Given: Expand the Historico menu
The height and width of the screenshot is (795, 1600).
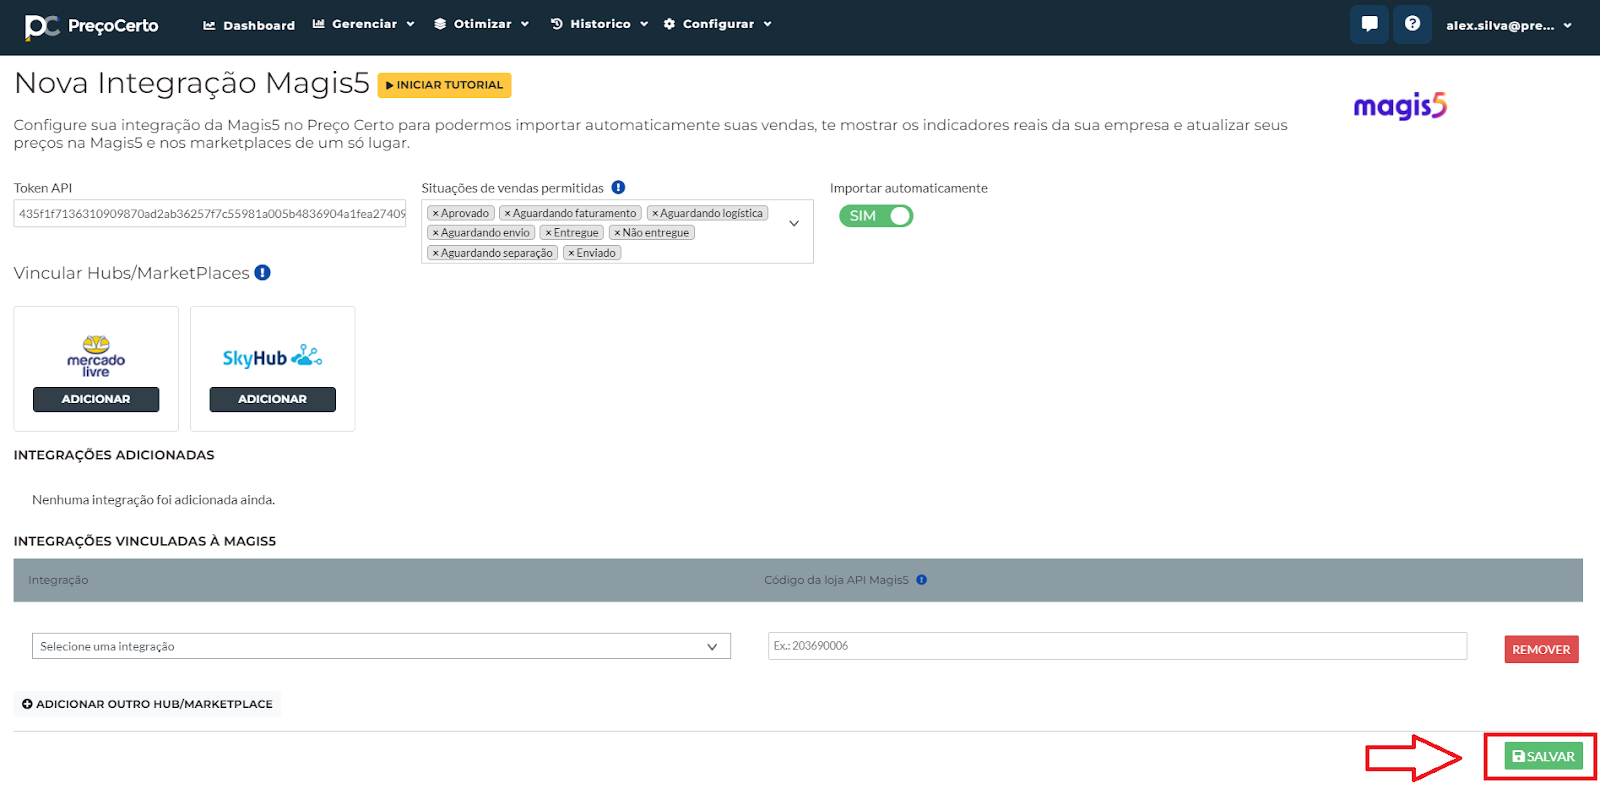Looking at the screenshot, I should pyautogui.click(x=599, y=24).
